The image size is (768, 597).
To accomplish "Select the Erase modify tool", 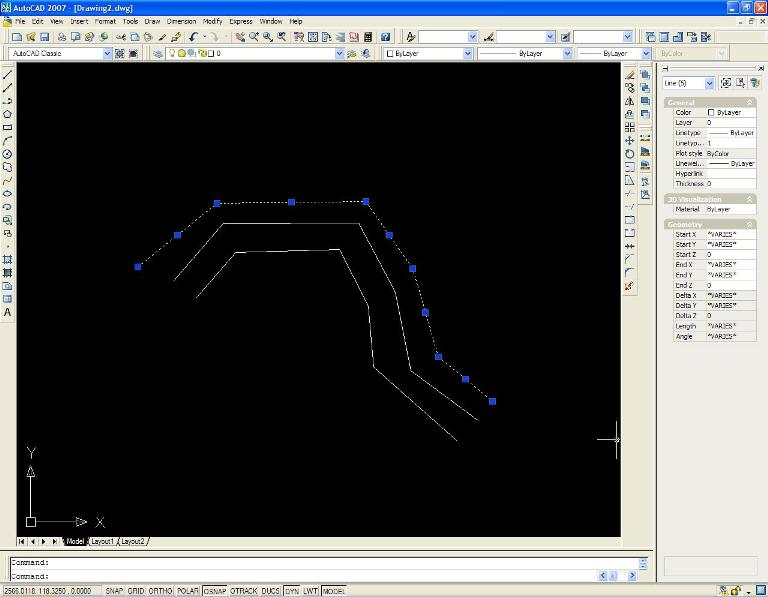I will coord(630,74).
